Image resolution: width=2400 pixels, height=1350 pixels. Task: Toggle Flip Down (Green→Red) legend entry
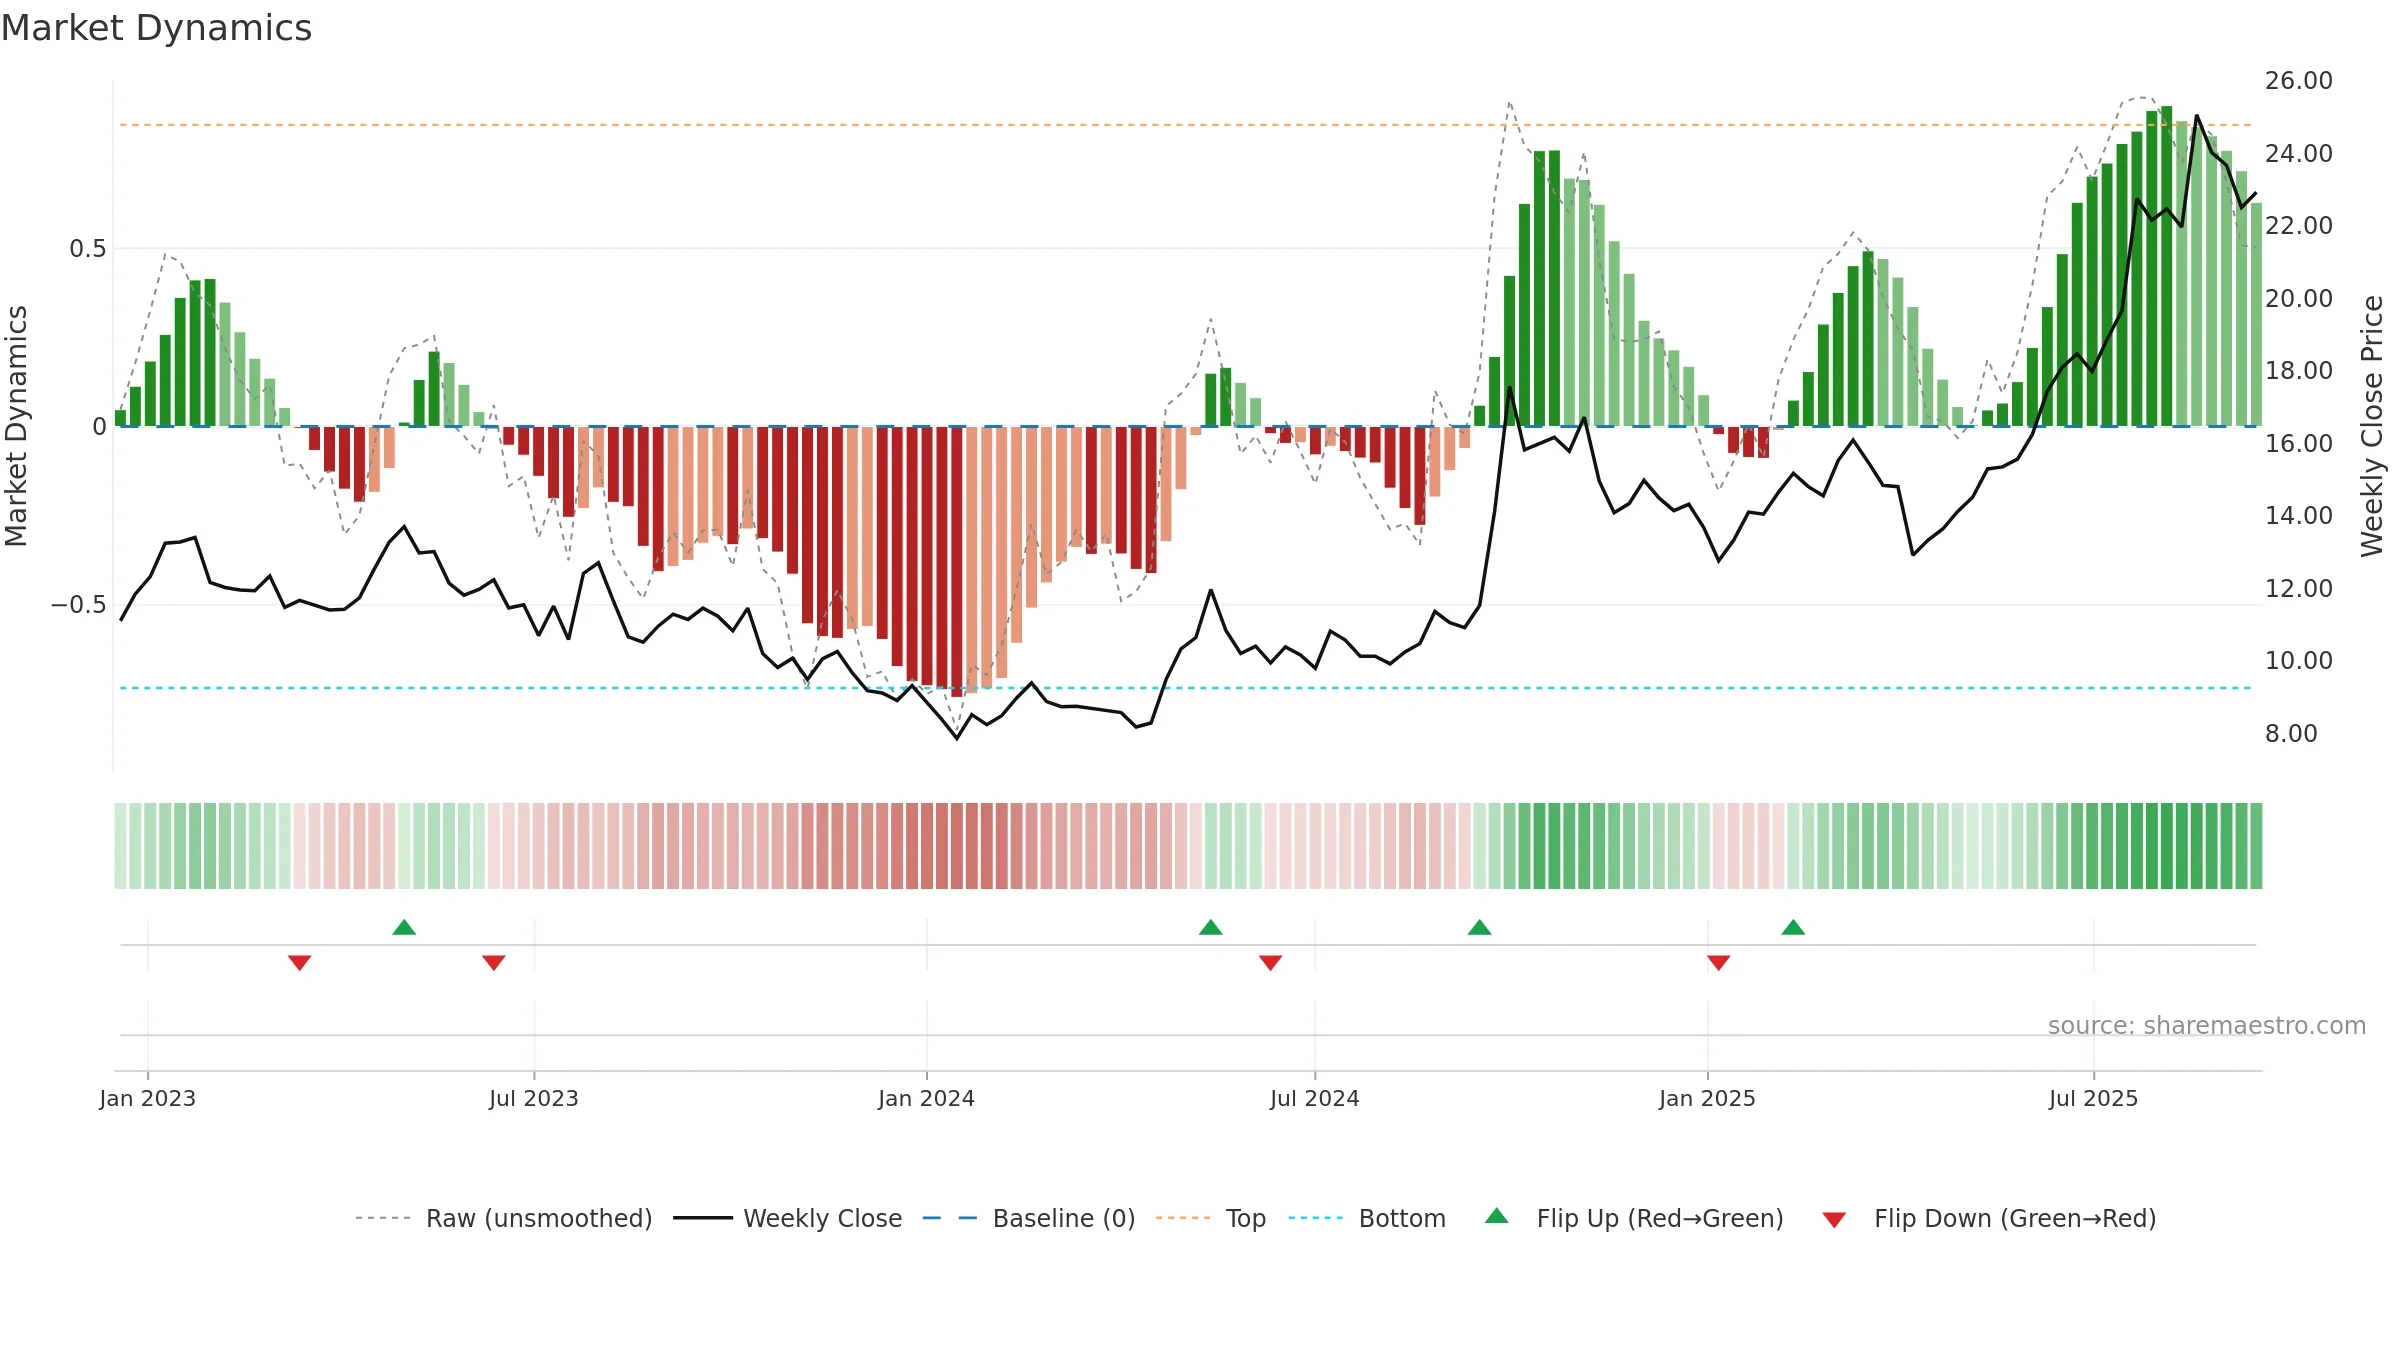(x=1989, y=1218)
